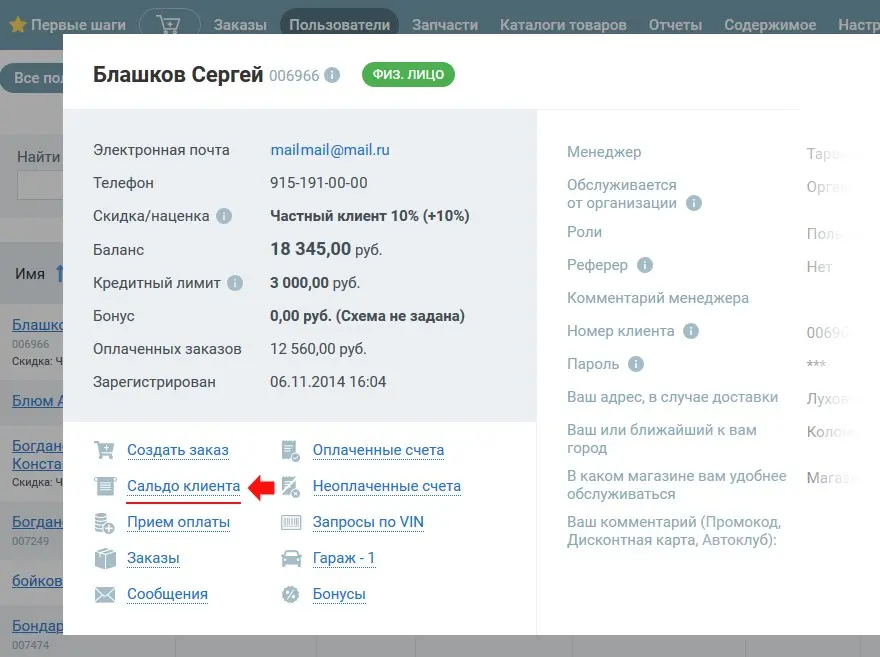Open the shopping cart icon in top navigation

[x=169, y=22]
